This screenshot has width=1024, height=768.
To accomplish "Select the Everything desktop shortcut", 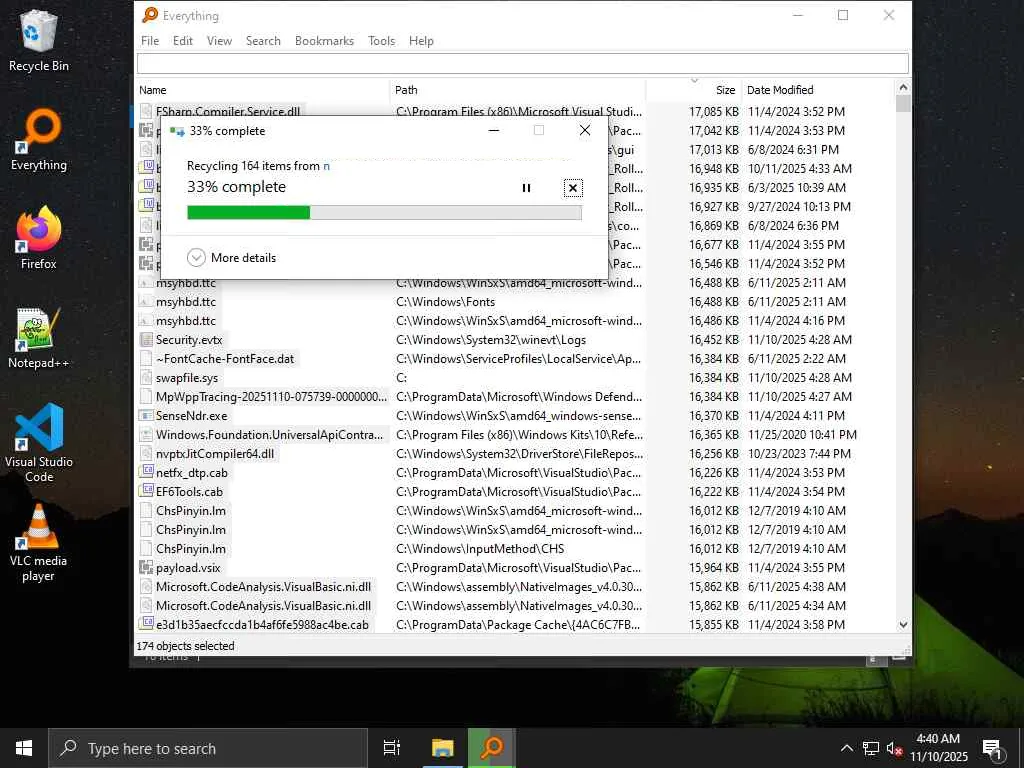I will 39,140.
